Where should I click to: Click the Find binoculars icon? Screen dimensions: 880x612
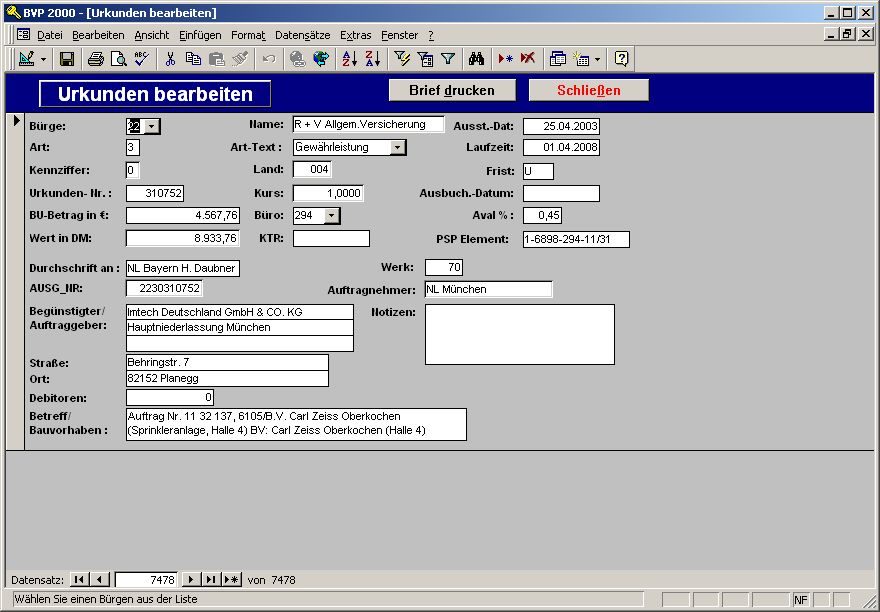(x=476, y=58)
